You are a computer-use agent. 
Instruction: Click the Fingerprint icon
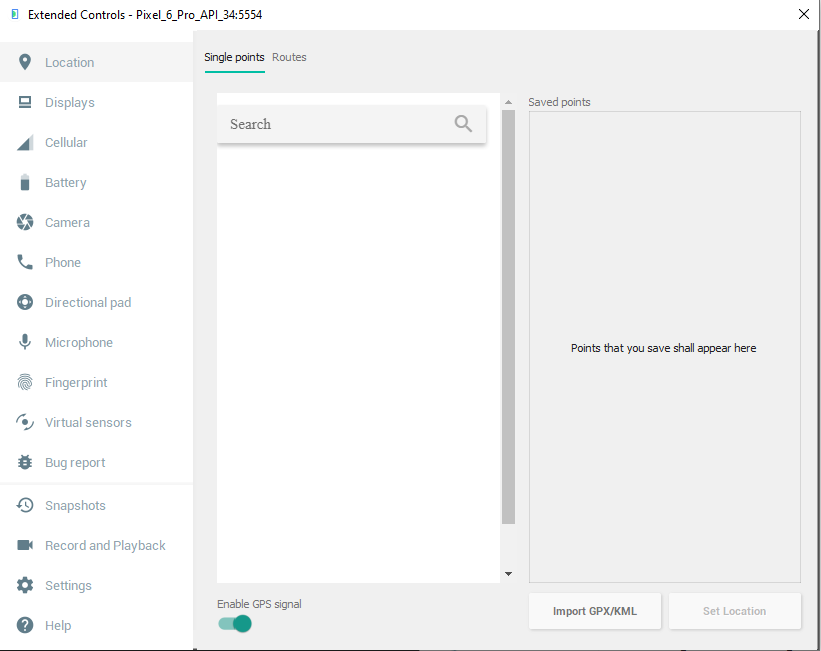[x=25, y=382]
